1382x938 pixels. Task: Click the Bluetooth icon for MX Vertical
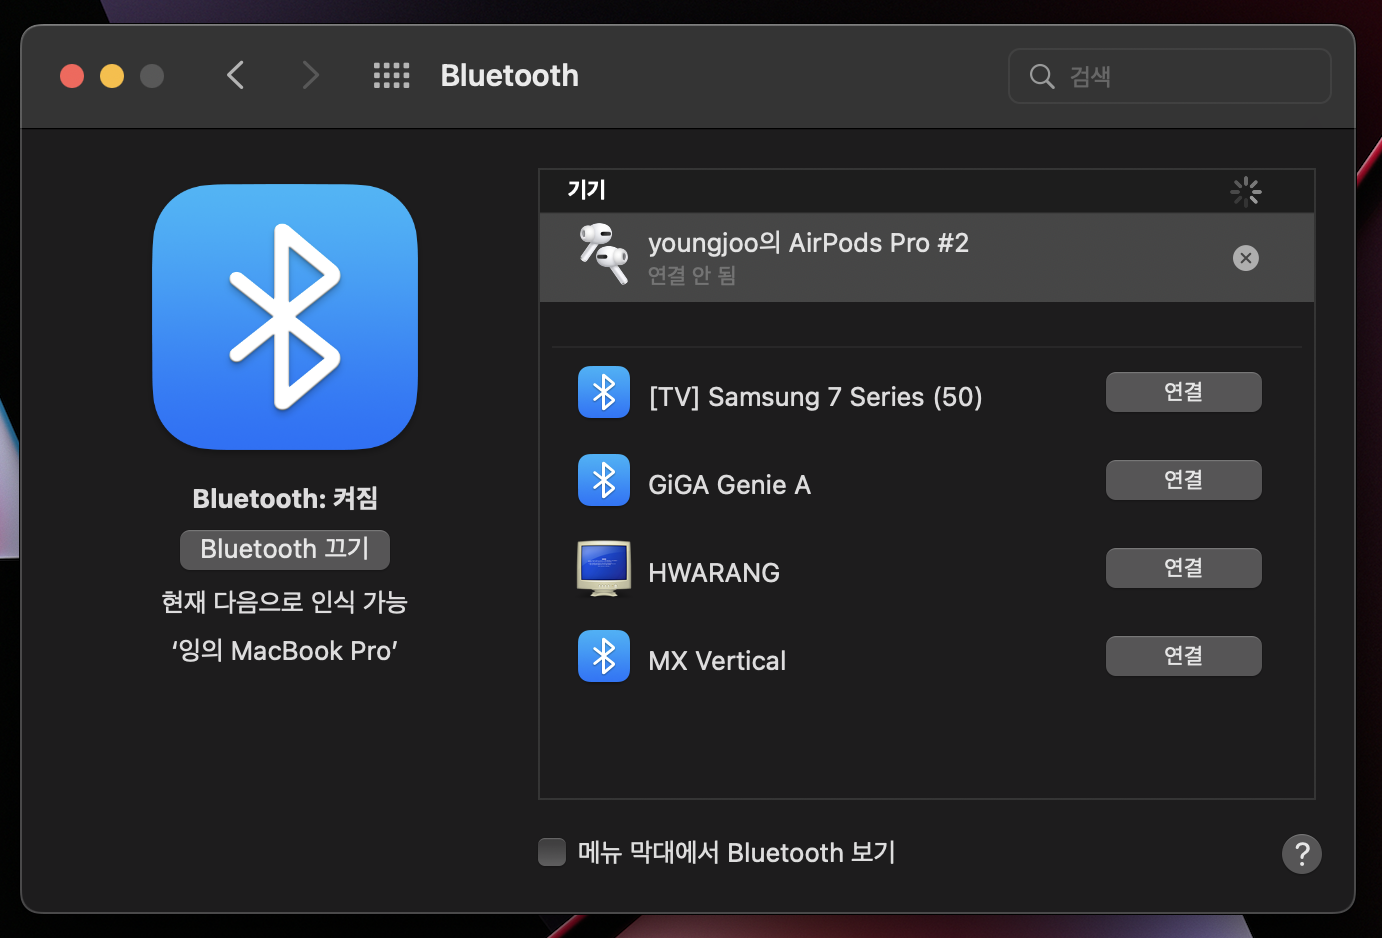pos(604,656)
